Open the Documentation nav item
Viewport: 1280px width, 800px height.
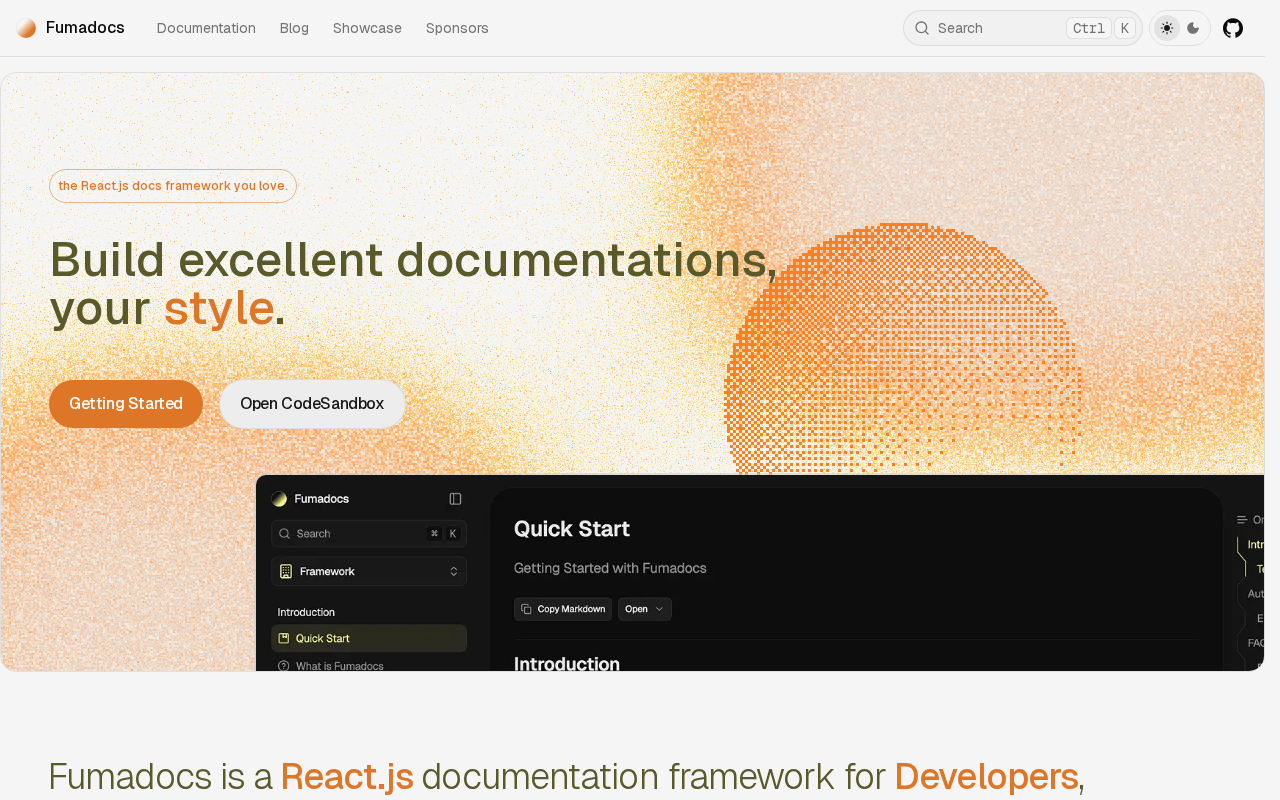[x=206, y=28]
